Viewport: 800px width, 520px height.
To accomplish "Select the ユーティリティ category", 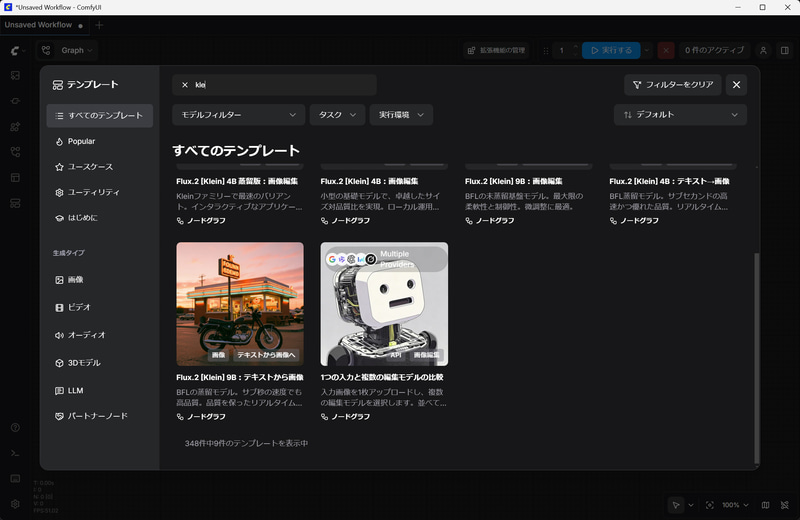I will point(99,192).
